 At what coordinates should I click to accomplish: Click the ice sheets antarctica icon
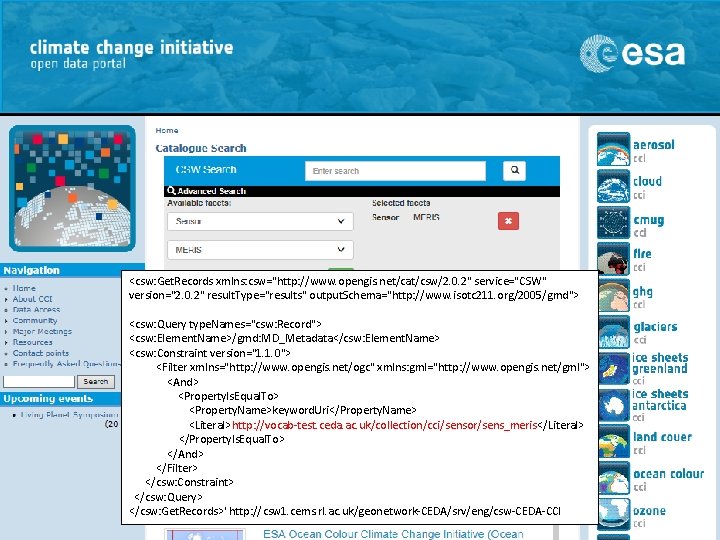pyautogui.click(x=613, y=405)
